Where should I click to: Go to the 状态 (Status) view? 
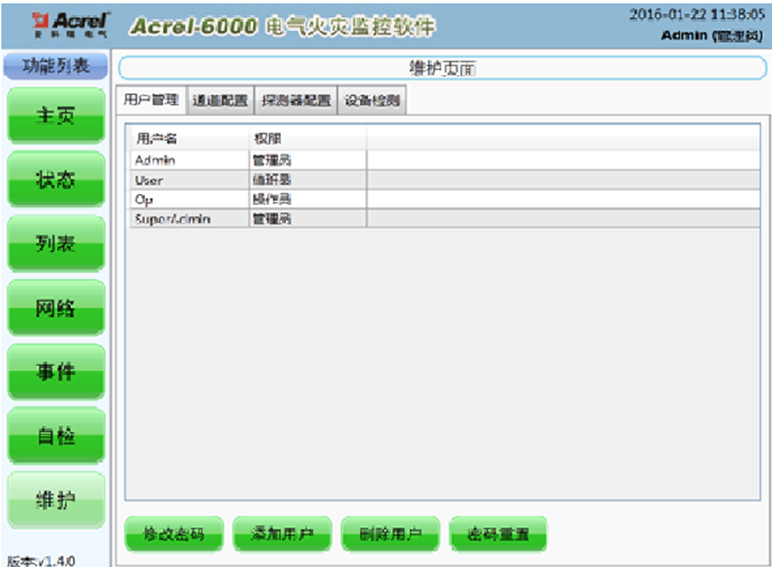(56, 180)
